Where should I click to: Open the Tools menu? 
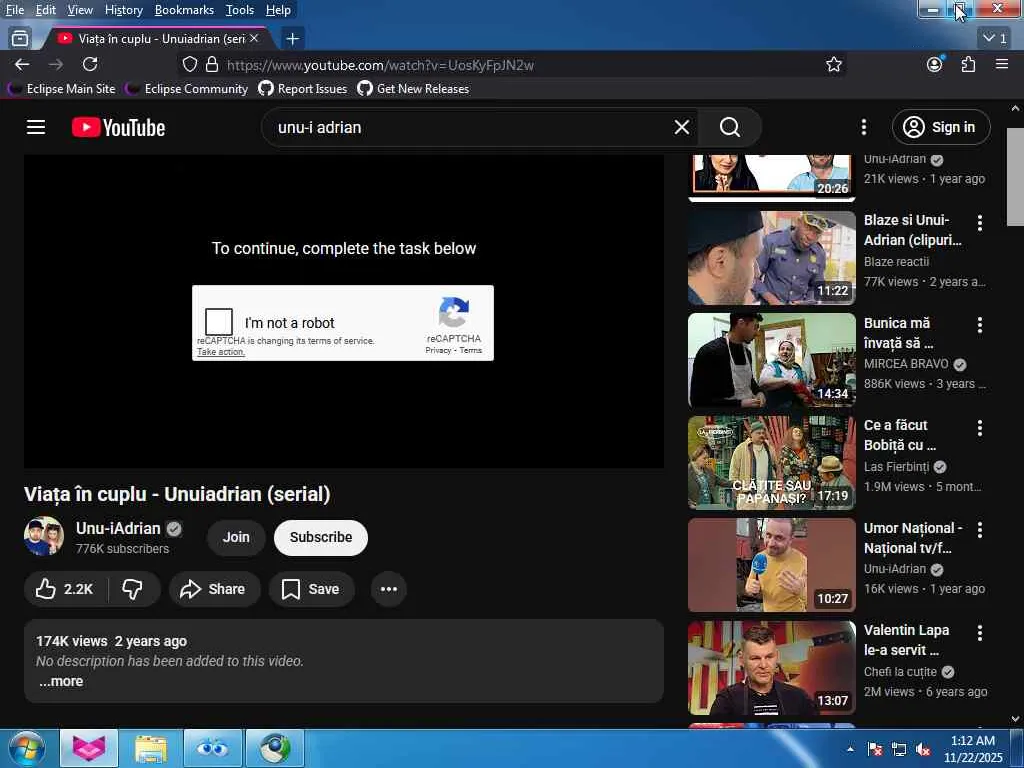(x=240, y=10)
